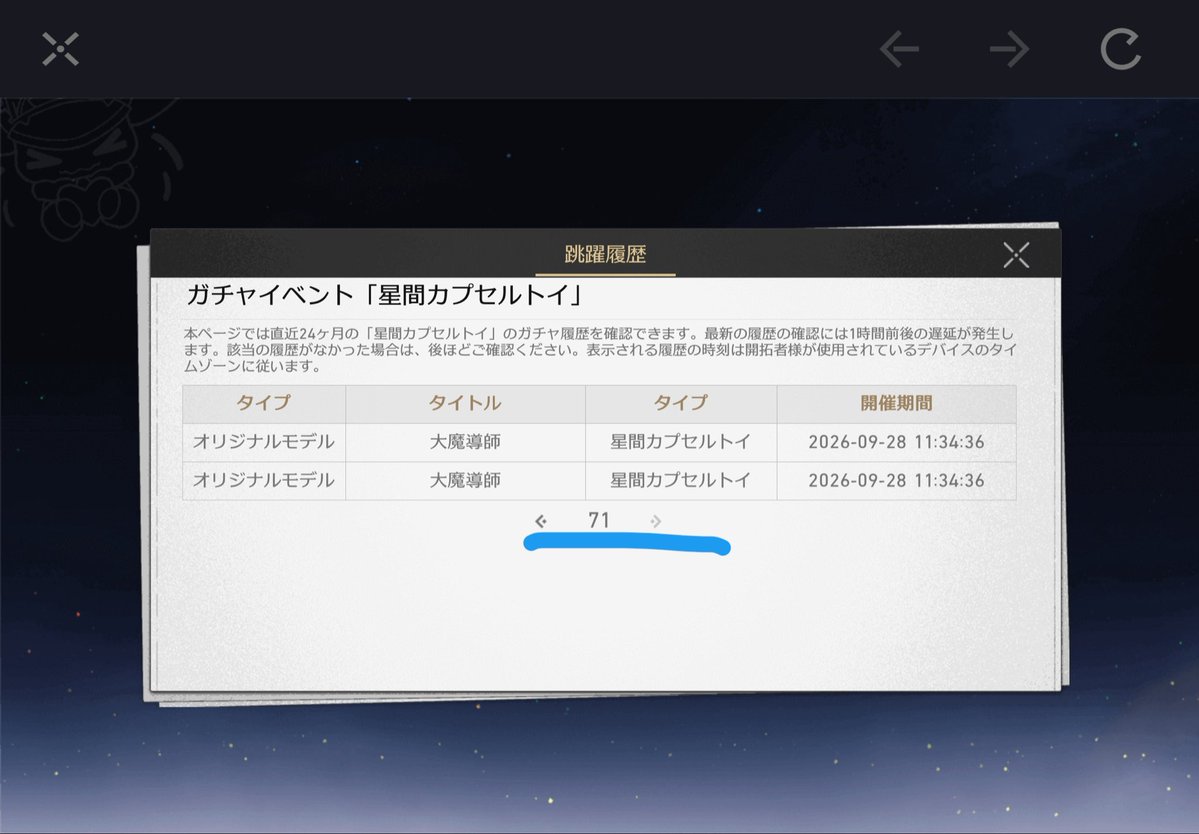Select the 跳躍履歴 tab
Screen dimensions: 1199x834
605,255
